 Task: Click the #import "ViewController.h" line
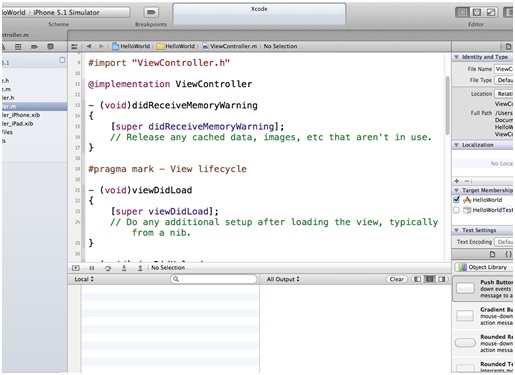[159, 63]
